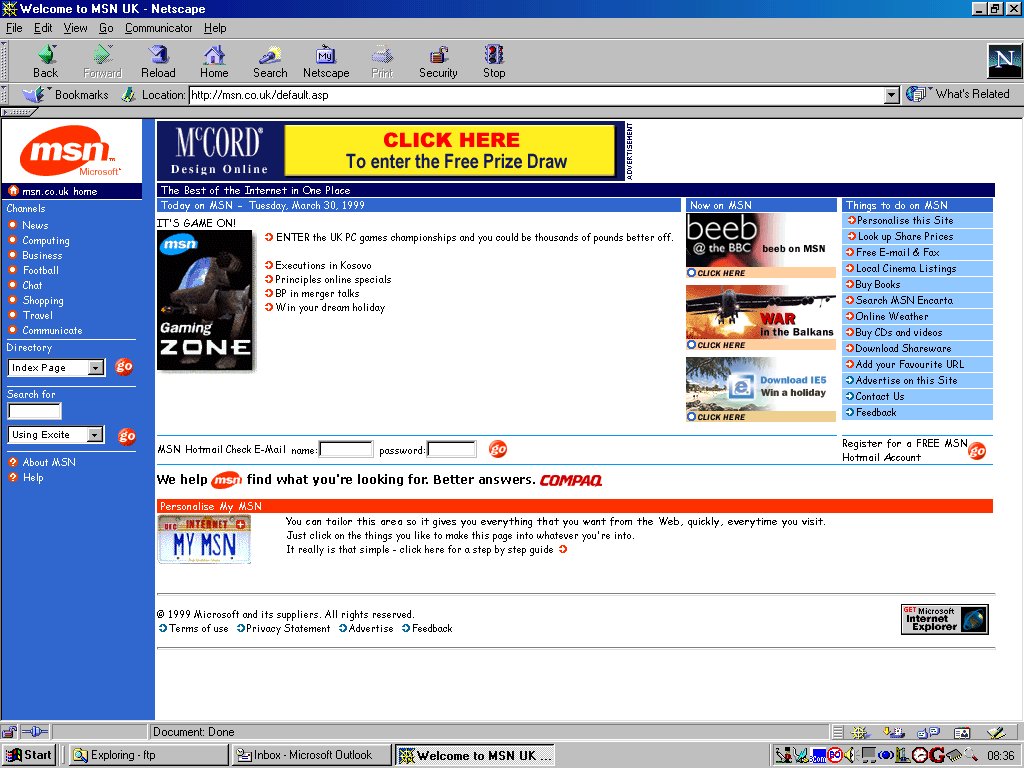Open Exploring - ftp taskbar button
The width and height of the screenshot is (1024, 768).
pyautogui.click(x=148, y=755)
